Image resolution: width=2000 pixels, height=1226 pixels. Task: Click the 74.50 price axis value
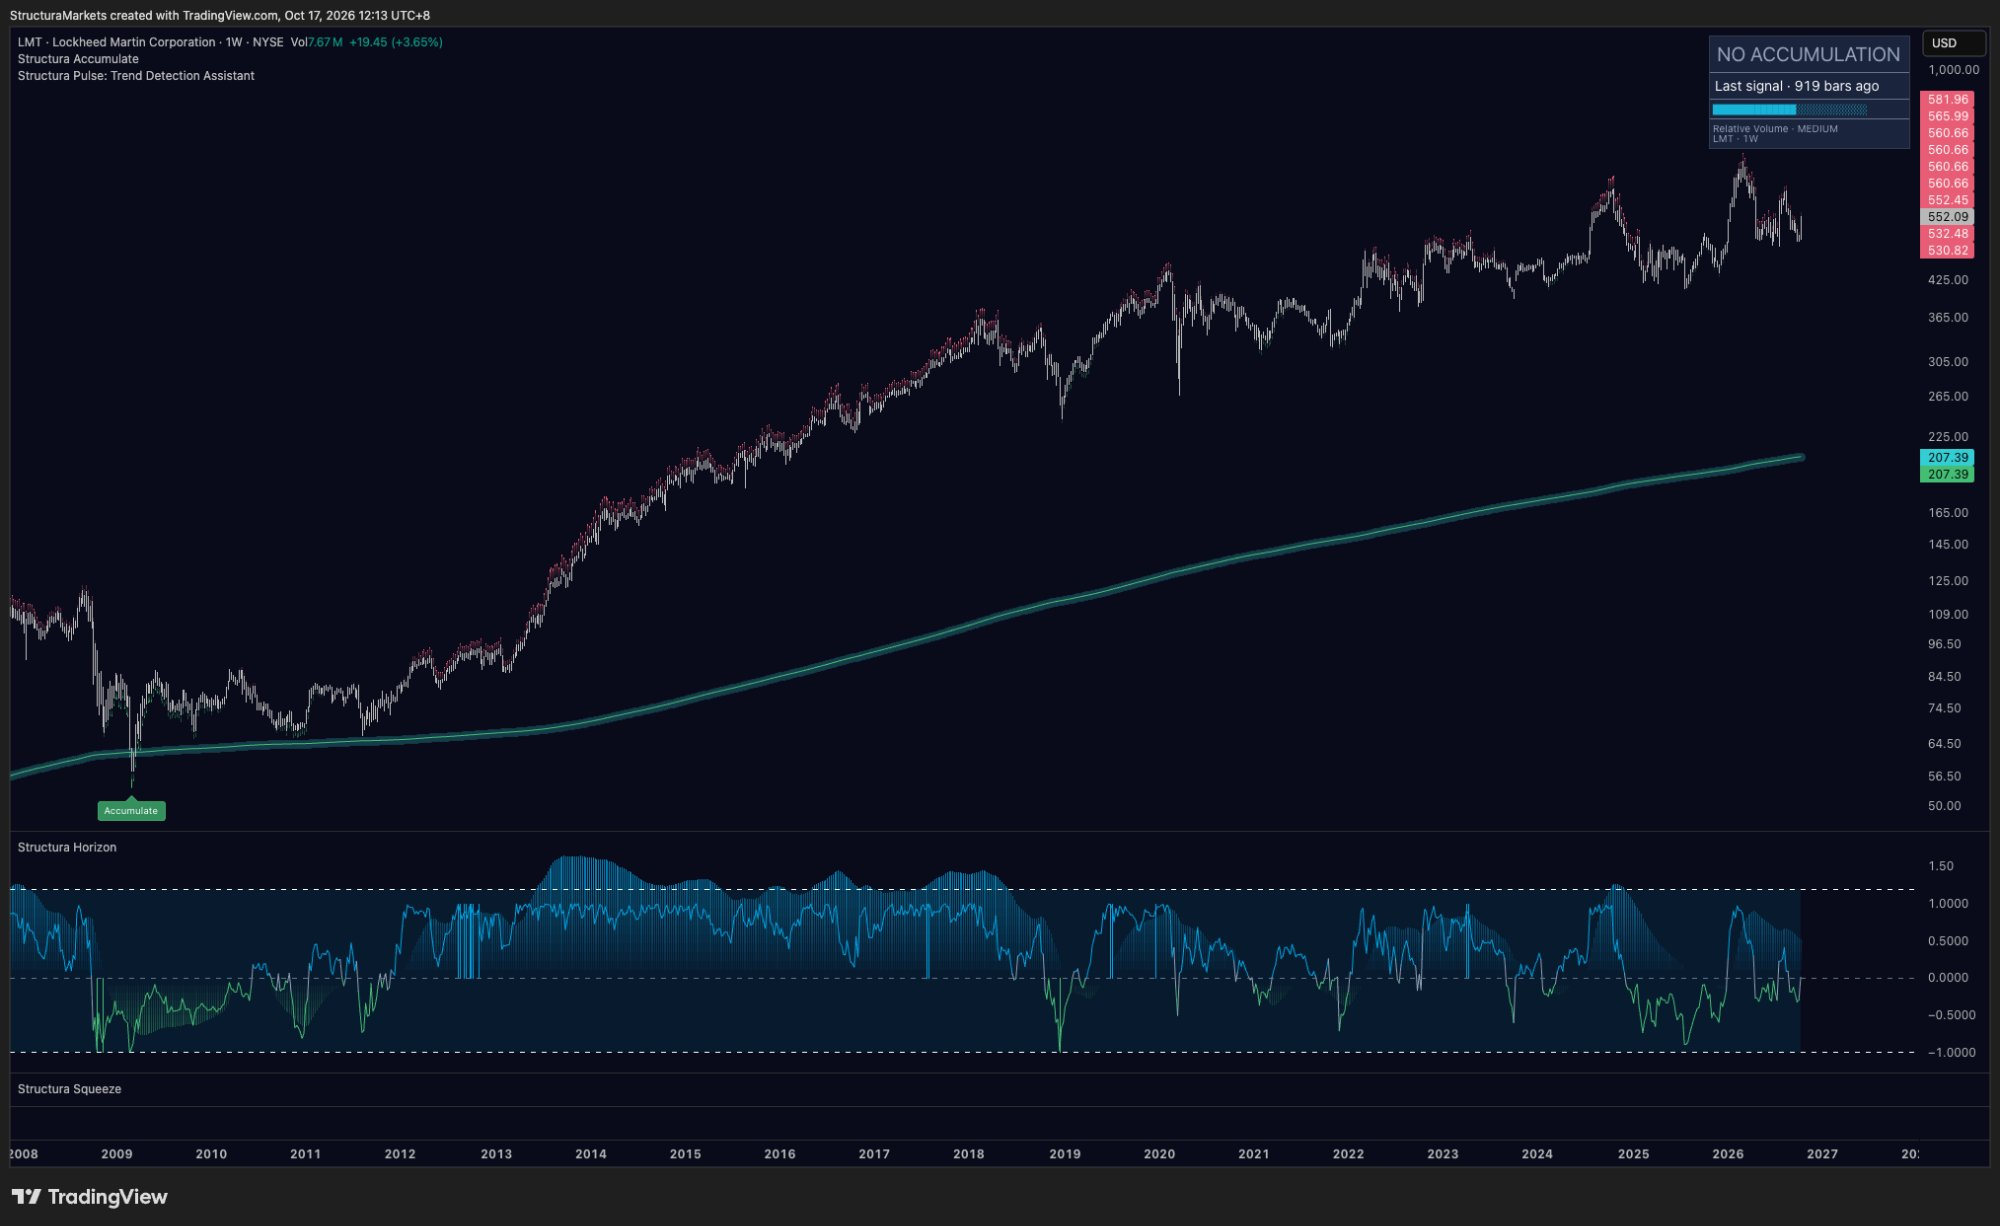1944,709
